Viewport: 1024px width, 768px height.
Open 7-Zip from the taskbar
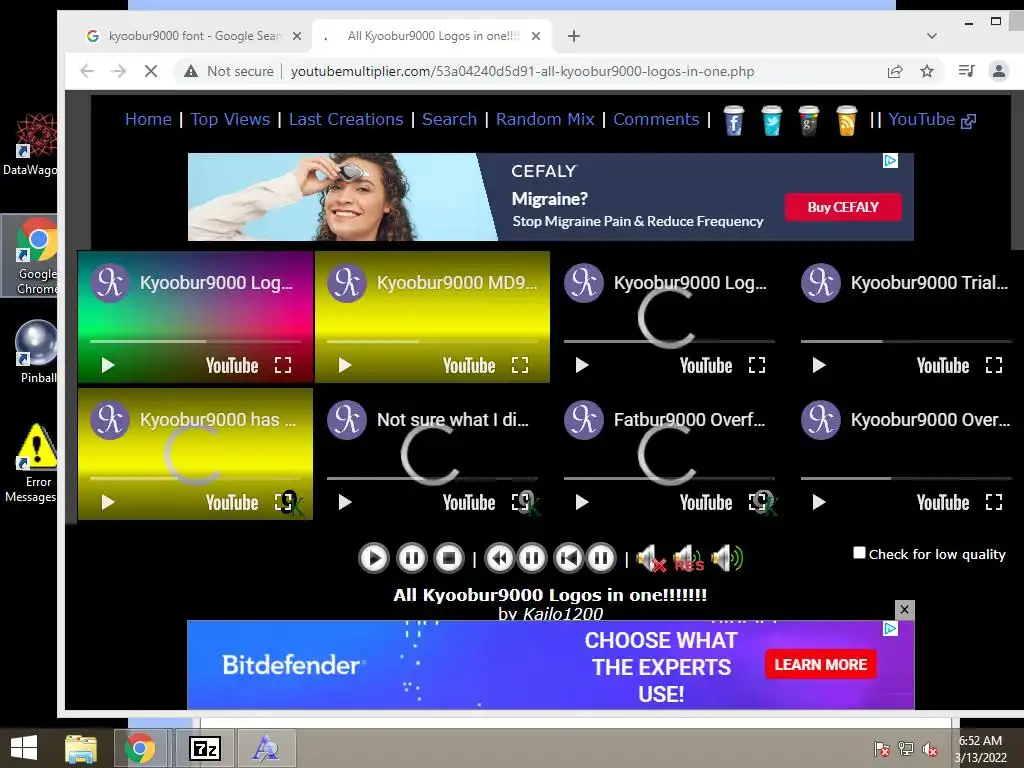click(204, 748)
